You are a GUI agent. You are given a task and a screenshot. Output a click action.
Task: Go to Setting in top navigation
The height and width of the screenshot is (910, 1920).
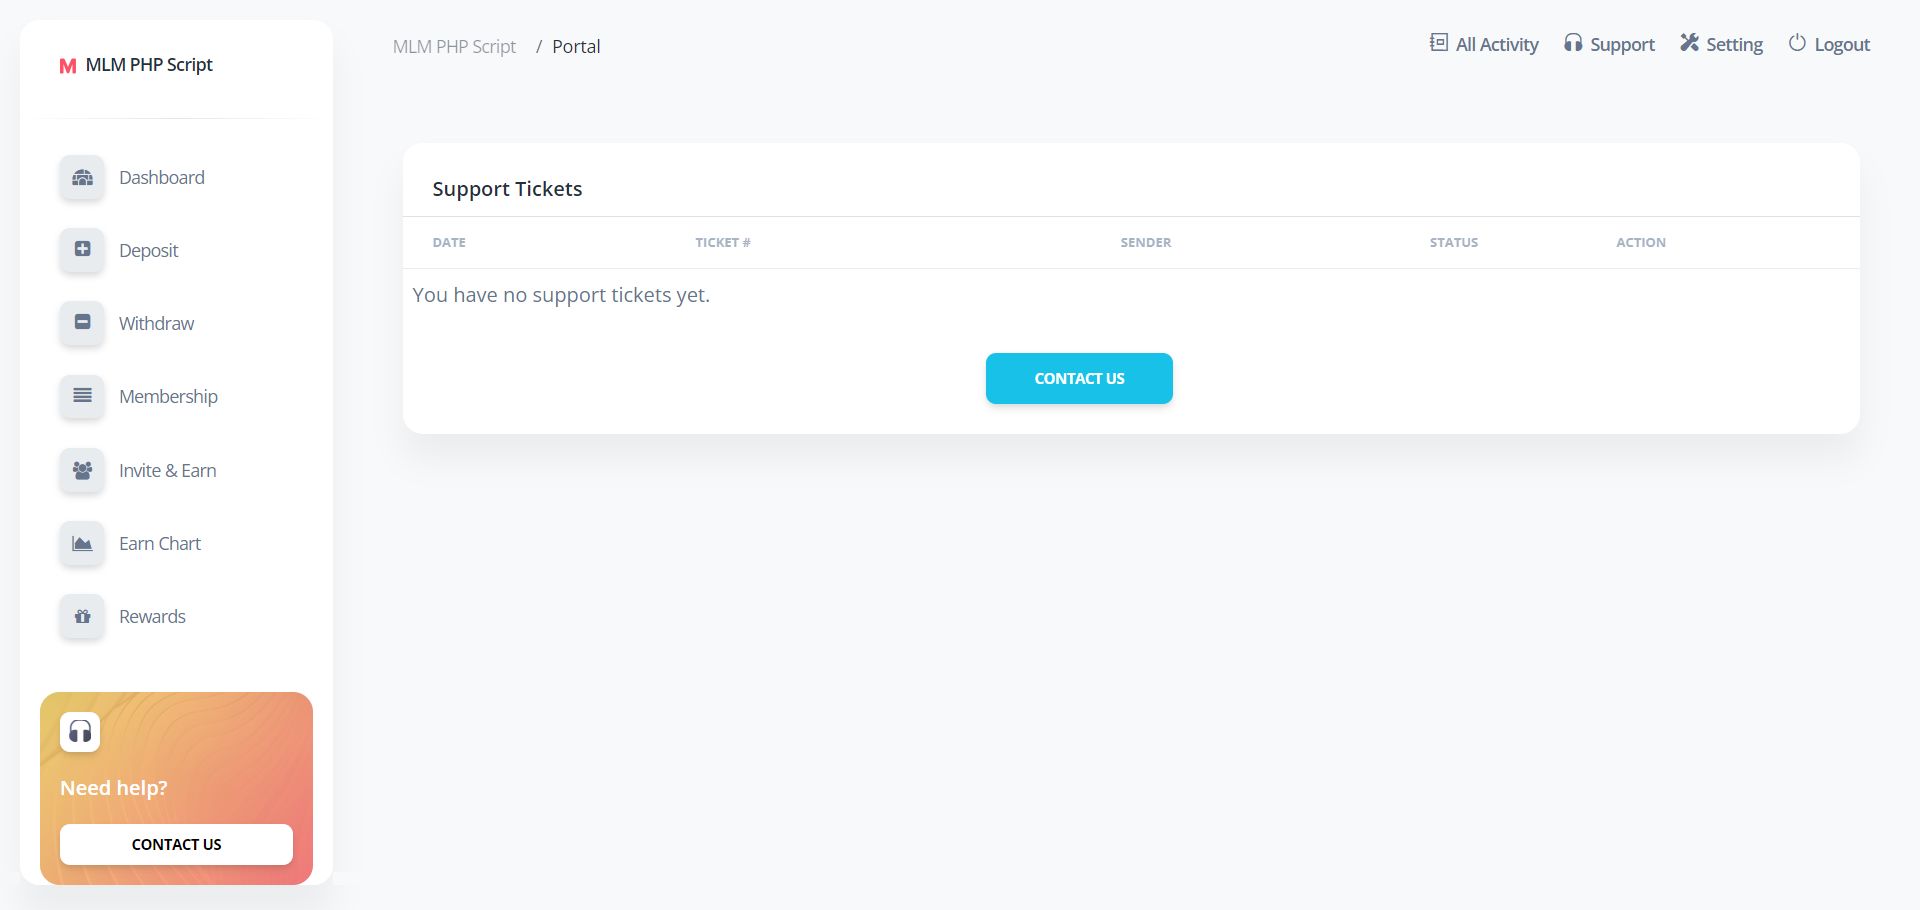1721,44
